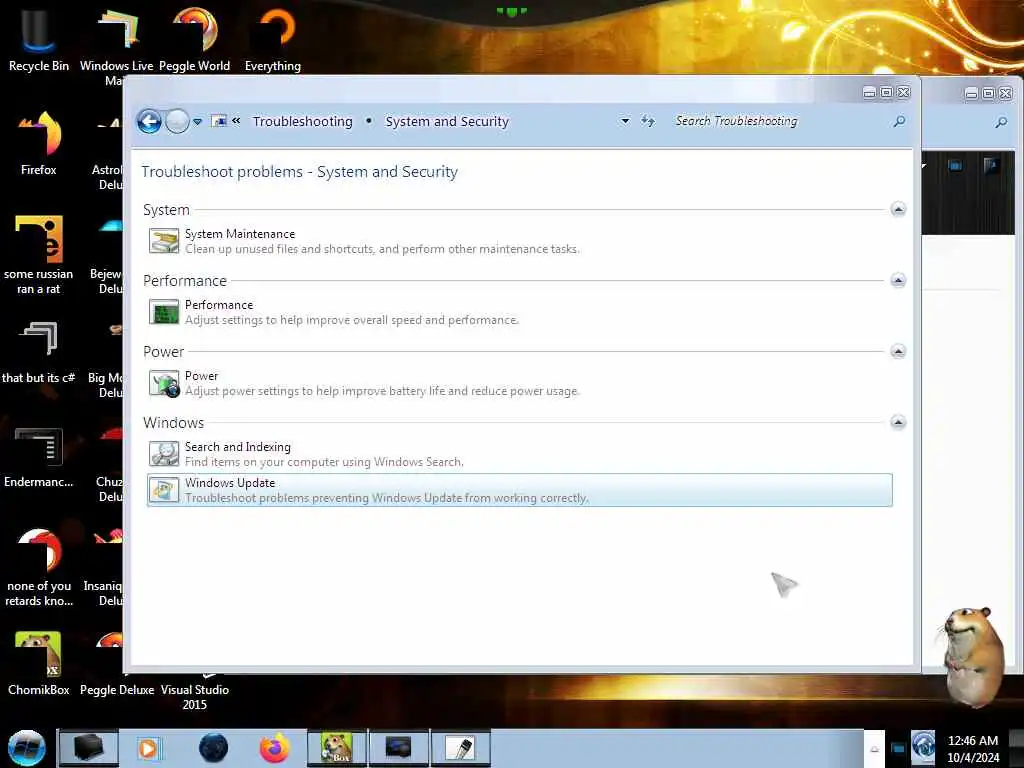Select the Everything desktop icon
This screenshot has width=1024, height=768.
coord(273,39)
